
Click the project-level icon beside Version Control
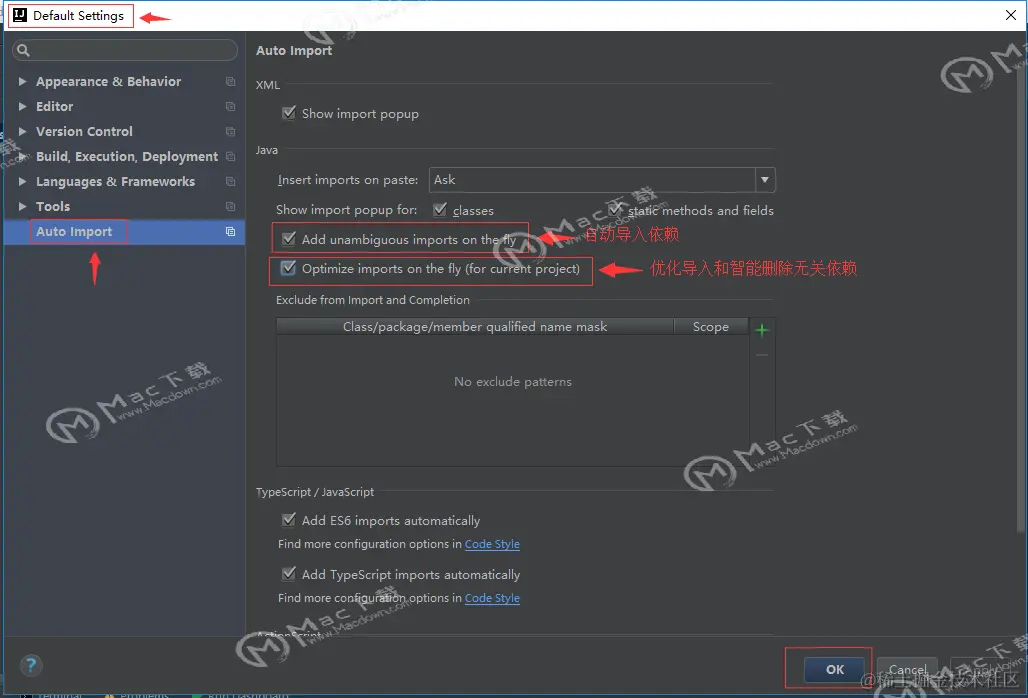(230, 131)
